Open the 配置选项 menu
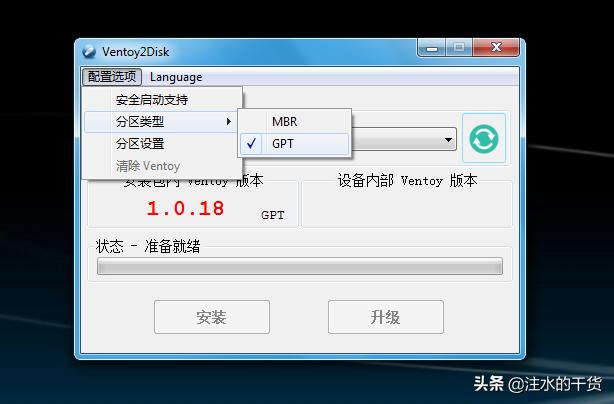This screenshot has height=404, width=614. pos(112,76)
